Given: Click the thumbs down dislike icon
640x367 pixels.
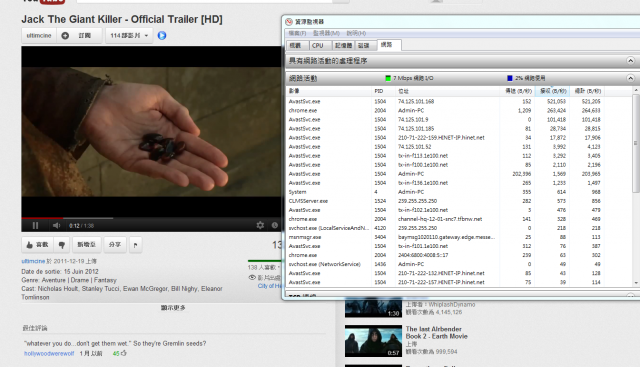Looking at the screenshot, I should pos(62,245).
